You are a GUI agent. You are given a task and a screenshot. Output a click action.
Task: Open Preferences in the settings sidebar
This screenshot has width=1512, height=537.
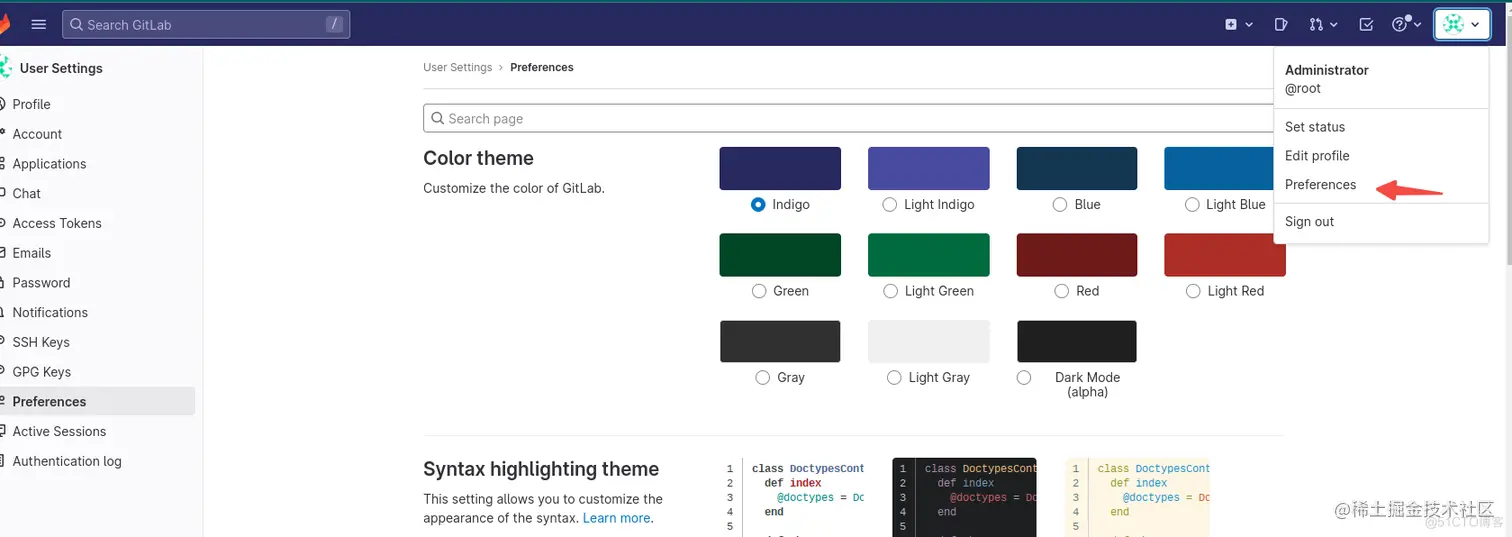97,401
